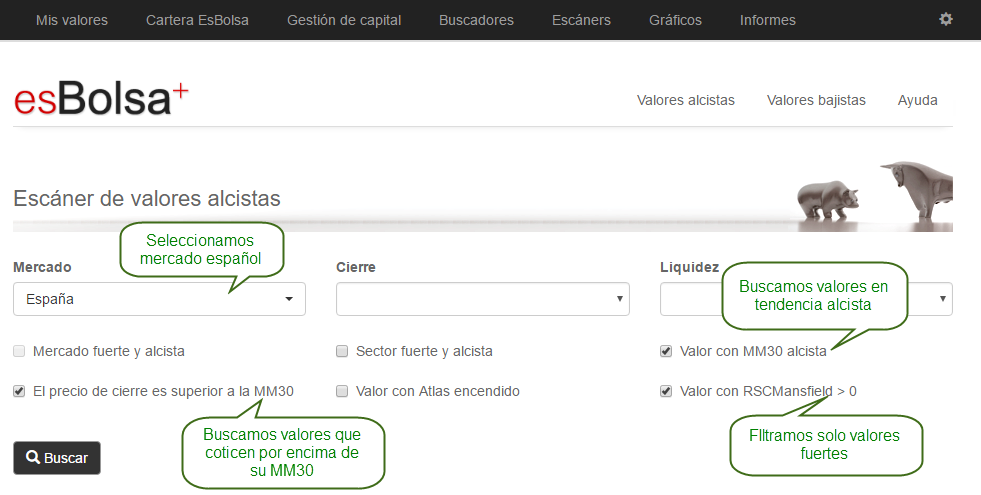This screenshot has height=495, width=981.
Task: Click the Liquidez field label
Action: point(689,267)
